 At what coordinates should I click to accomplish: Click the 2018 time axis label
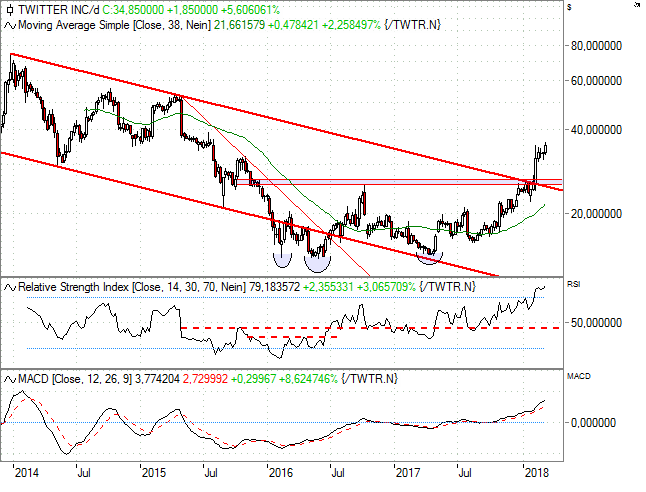coord(537,473)
